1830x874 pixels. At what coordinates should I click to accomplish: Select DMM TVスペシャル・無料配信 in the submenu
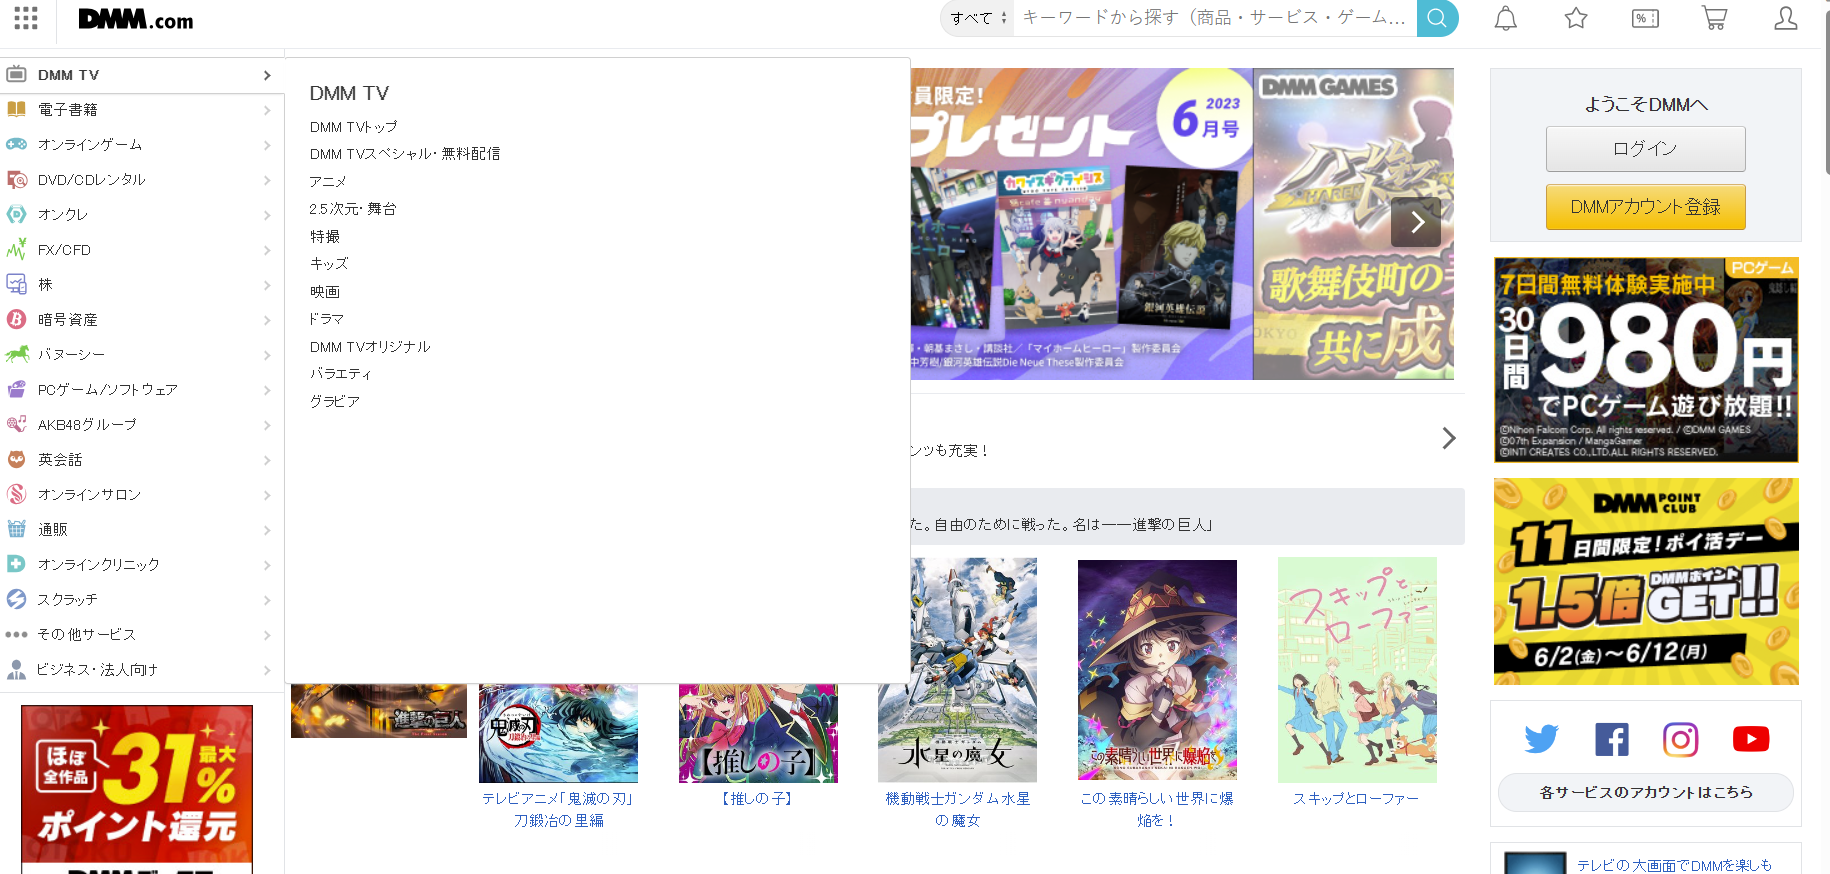tap(405, 154)
